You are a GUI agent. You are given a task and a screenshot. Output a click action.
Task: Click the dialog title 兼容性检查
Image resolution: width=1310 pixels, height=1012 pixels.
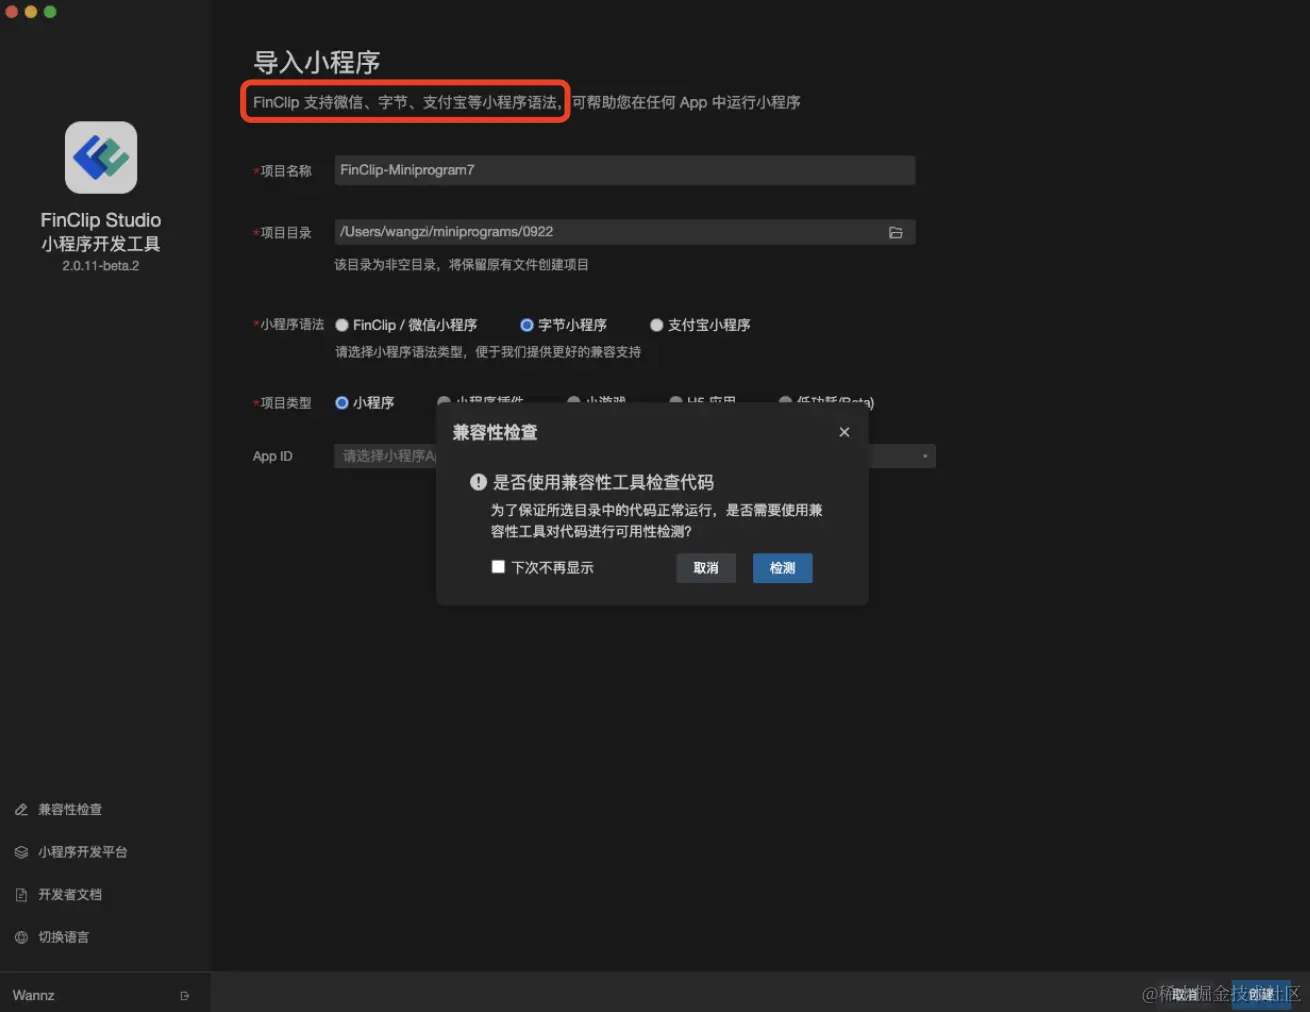point(495,433)
